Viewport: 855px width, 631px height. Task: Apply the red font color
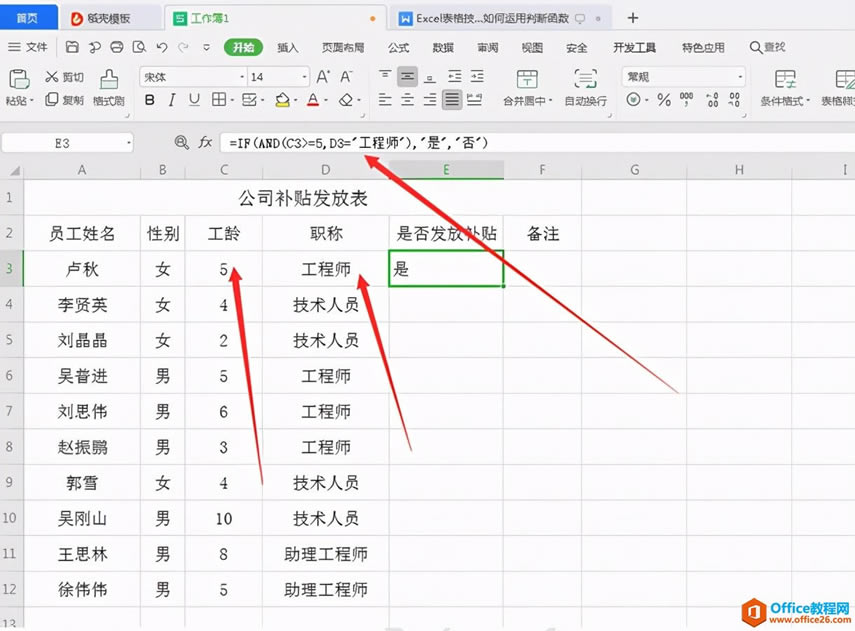pos(312,100)
